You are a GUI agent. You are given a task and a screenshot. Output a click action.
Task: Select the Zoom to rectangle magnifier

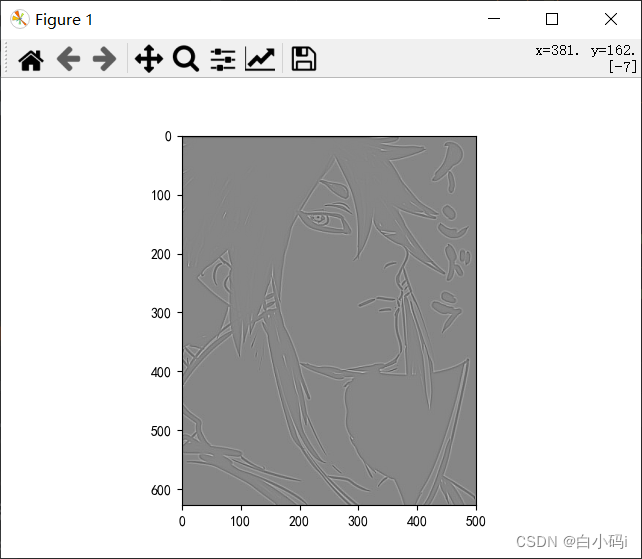point(186,59)
